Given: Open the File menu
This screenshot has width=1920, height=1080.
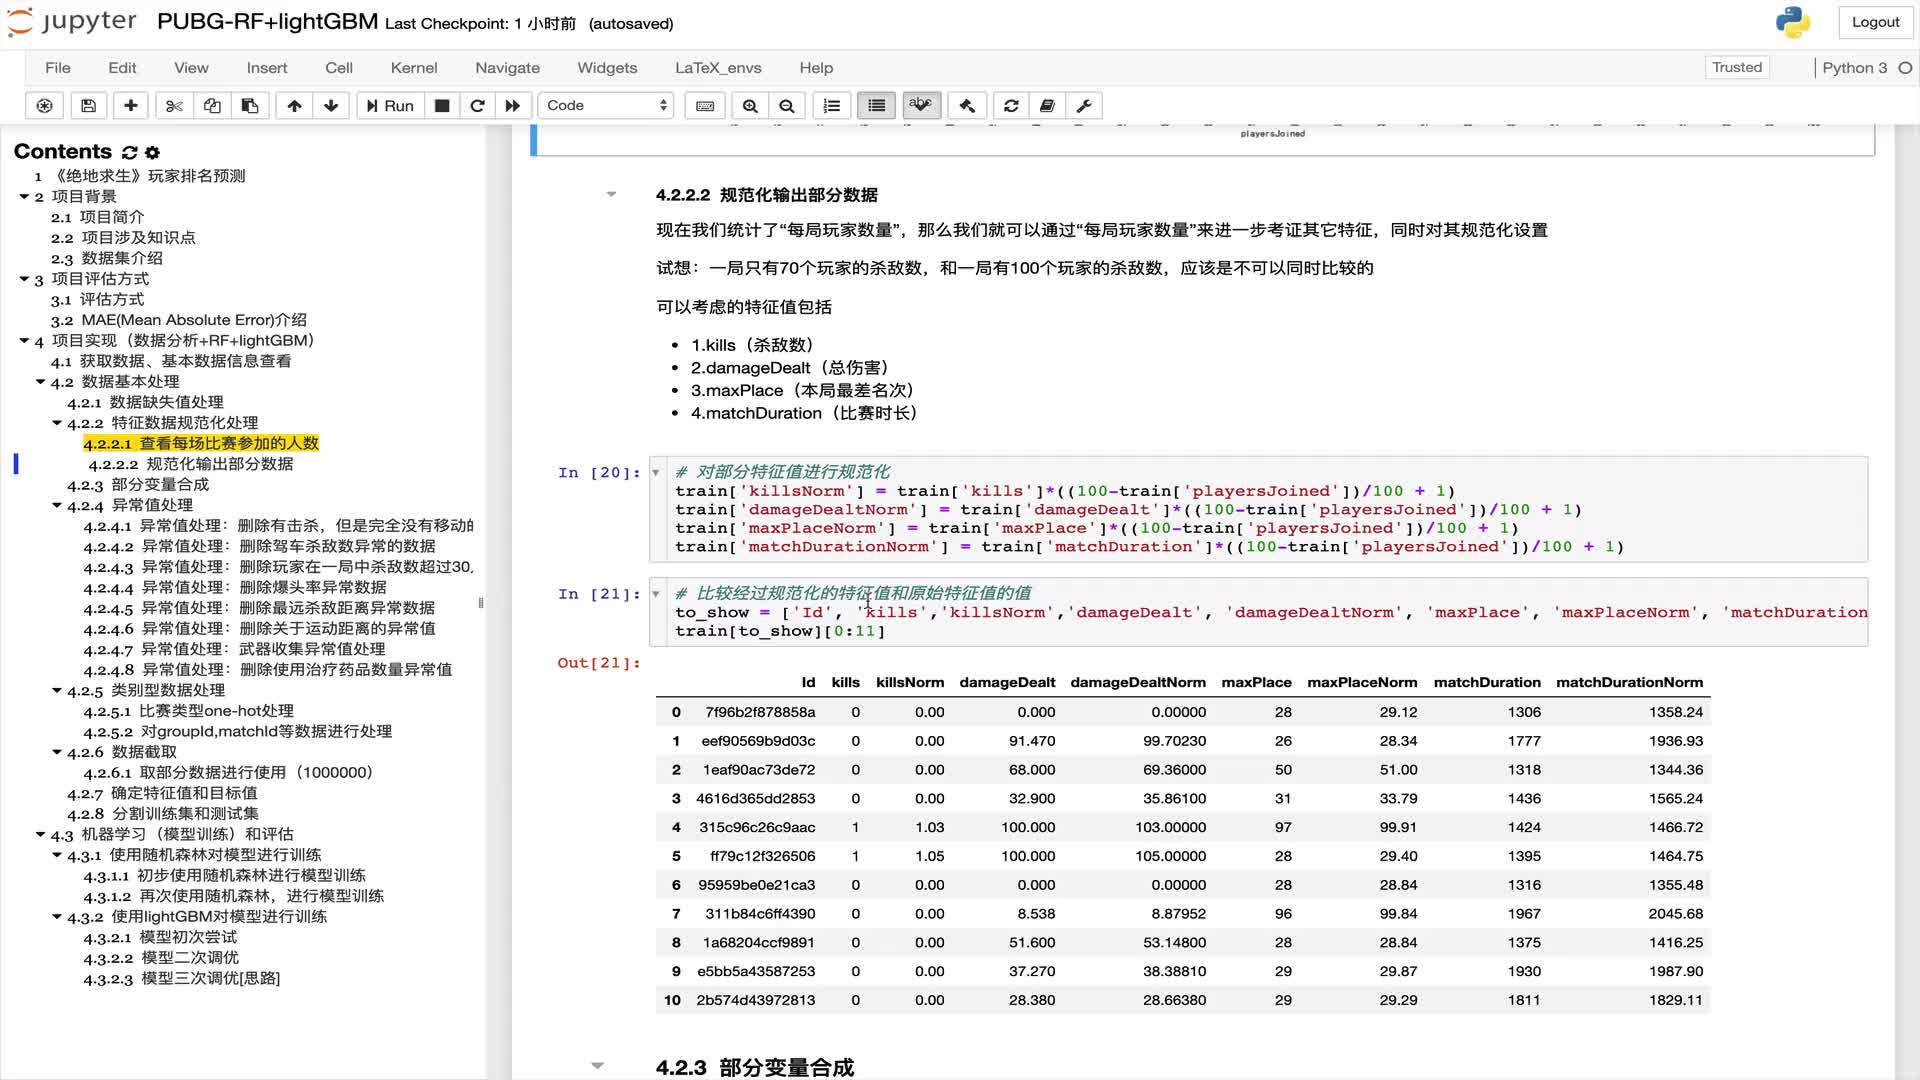Looking at the screenshot, I should (x=58, y=68).
